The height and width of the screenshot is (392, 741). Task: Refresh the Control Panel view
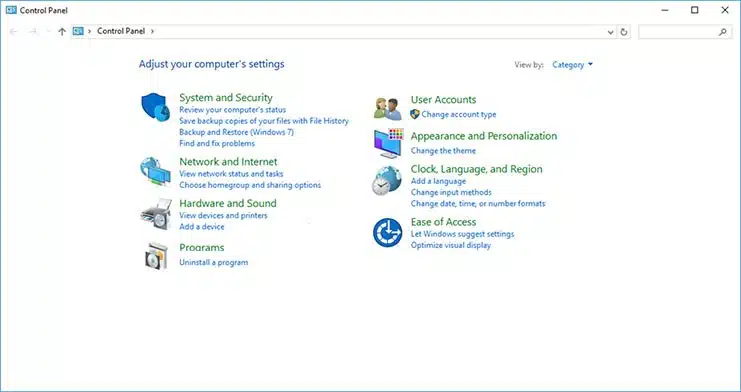pos(624,32)
